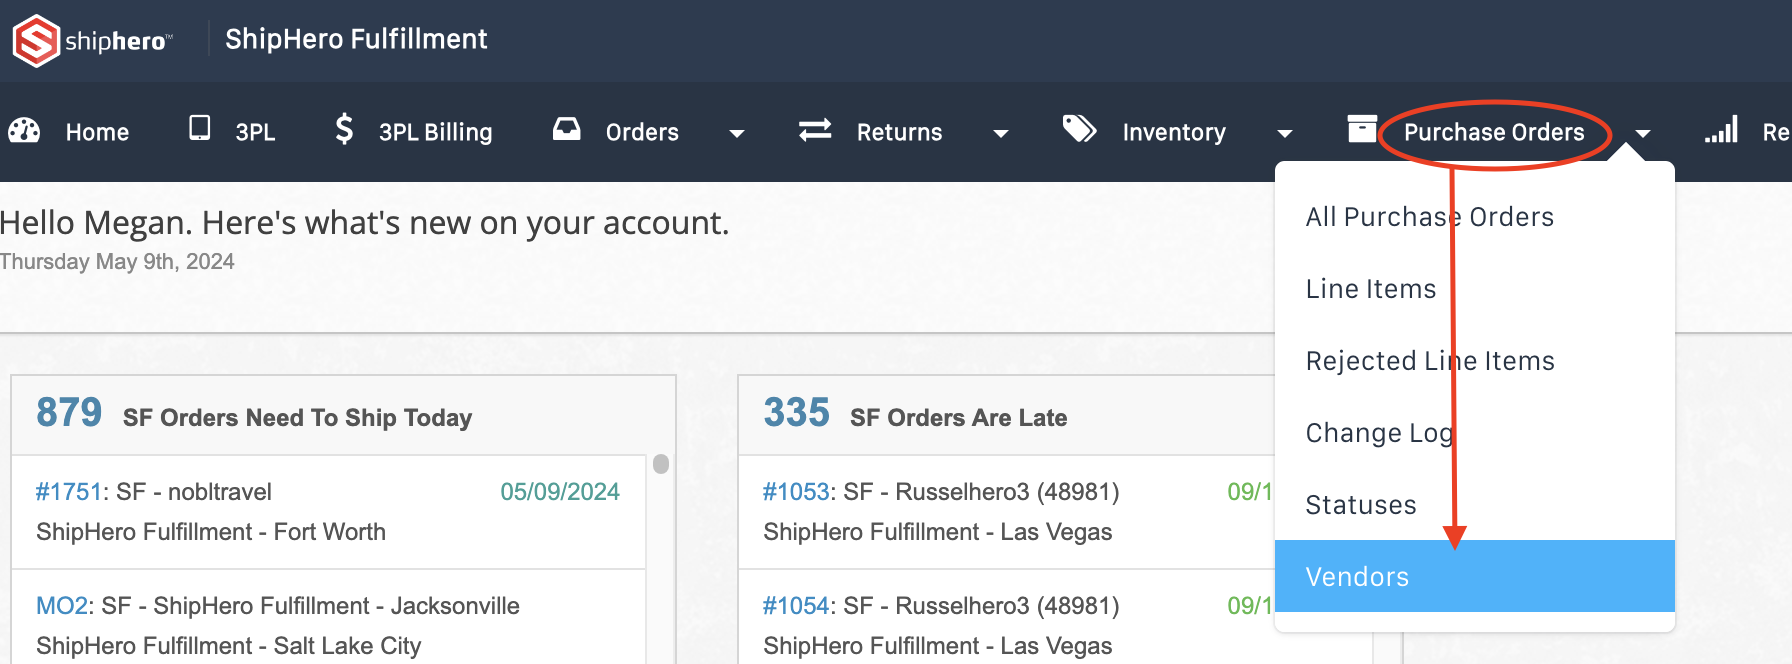Expand the Inventory dropdown arrow
This screenshot has height=664, width=1792.
click(x=1285, y=133)
